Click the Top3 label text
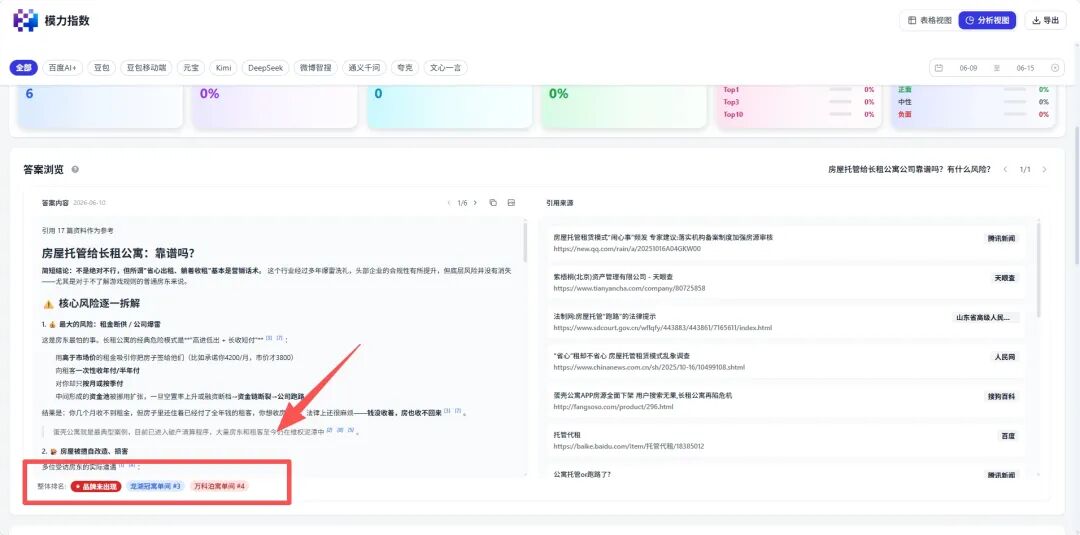This screenshot has height=535, width=1080. (731, 102)
